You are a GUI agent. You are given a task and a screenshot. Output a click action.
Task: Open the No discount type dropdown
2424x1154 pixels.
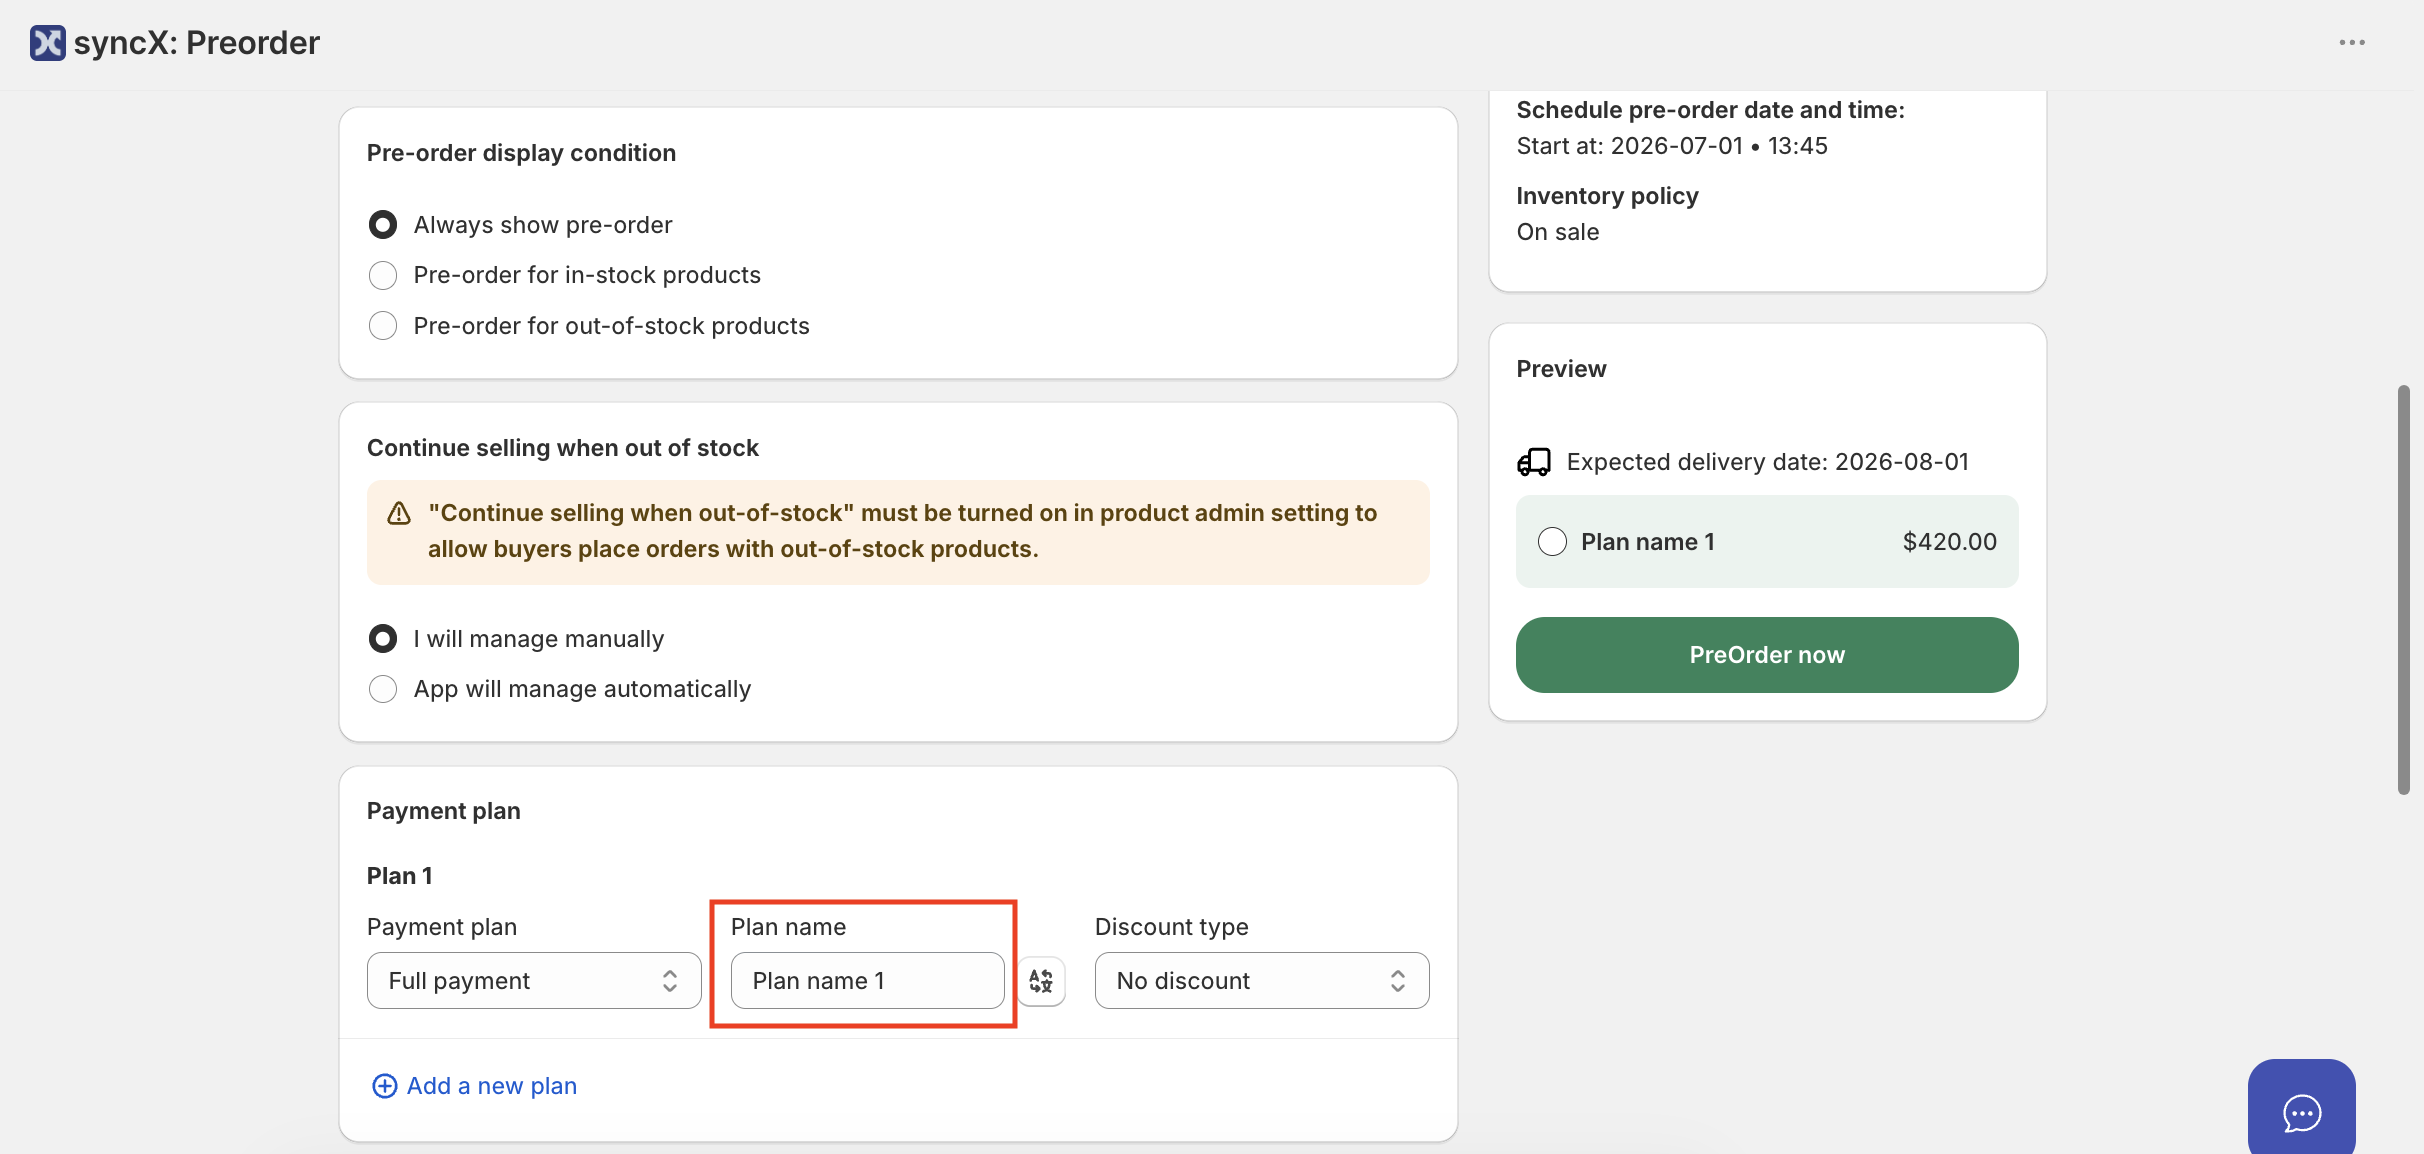click(x=1262, y=981)
